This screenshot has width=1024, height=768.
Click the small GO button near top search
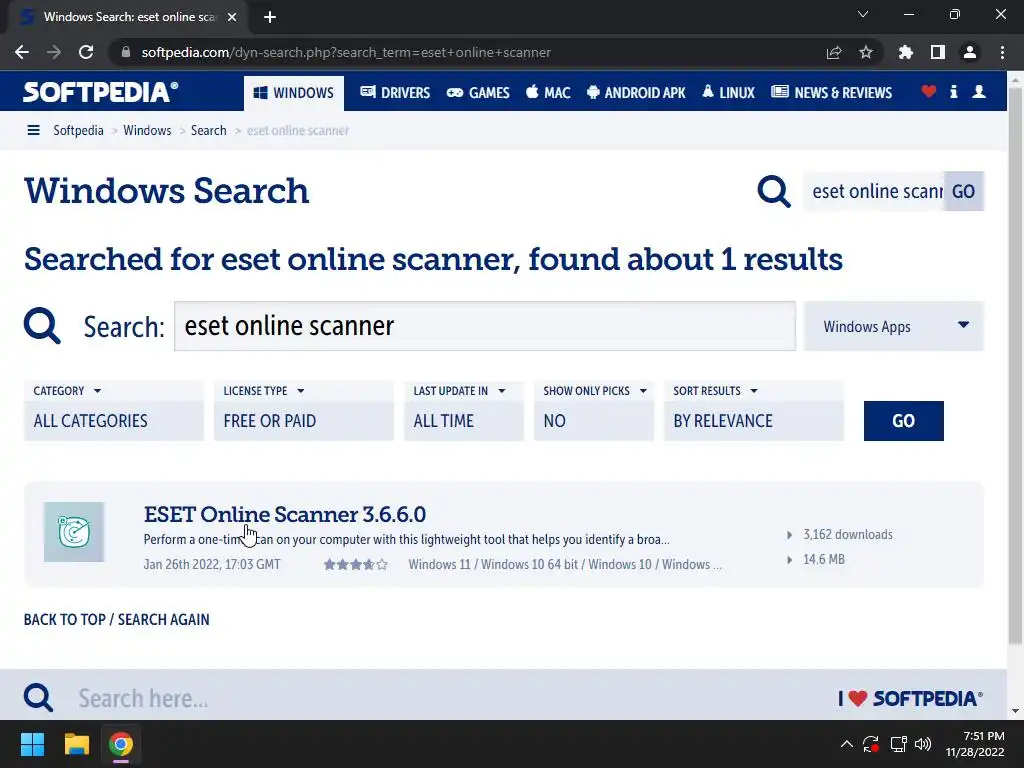(964, 191)
